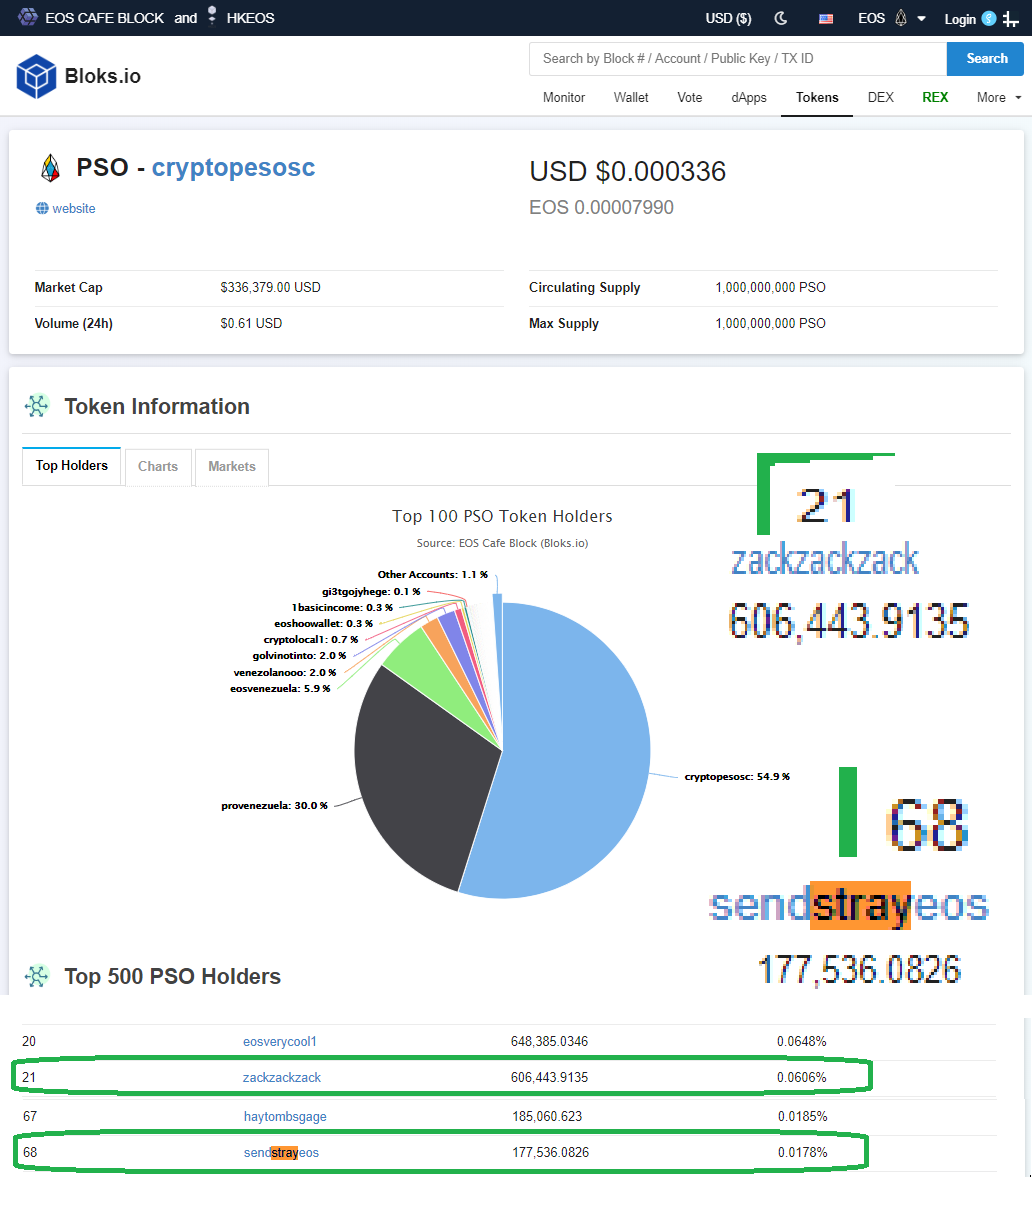Go to the REX menu item
The height and width of the screenshot is (1222, 1032).
(935, 97)
